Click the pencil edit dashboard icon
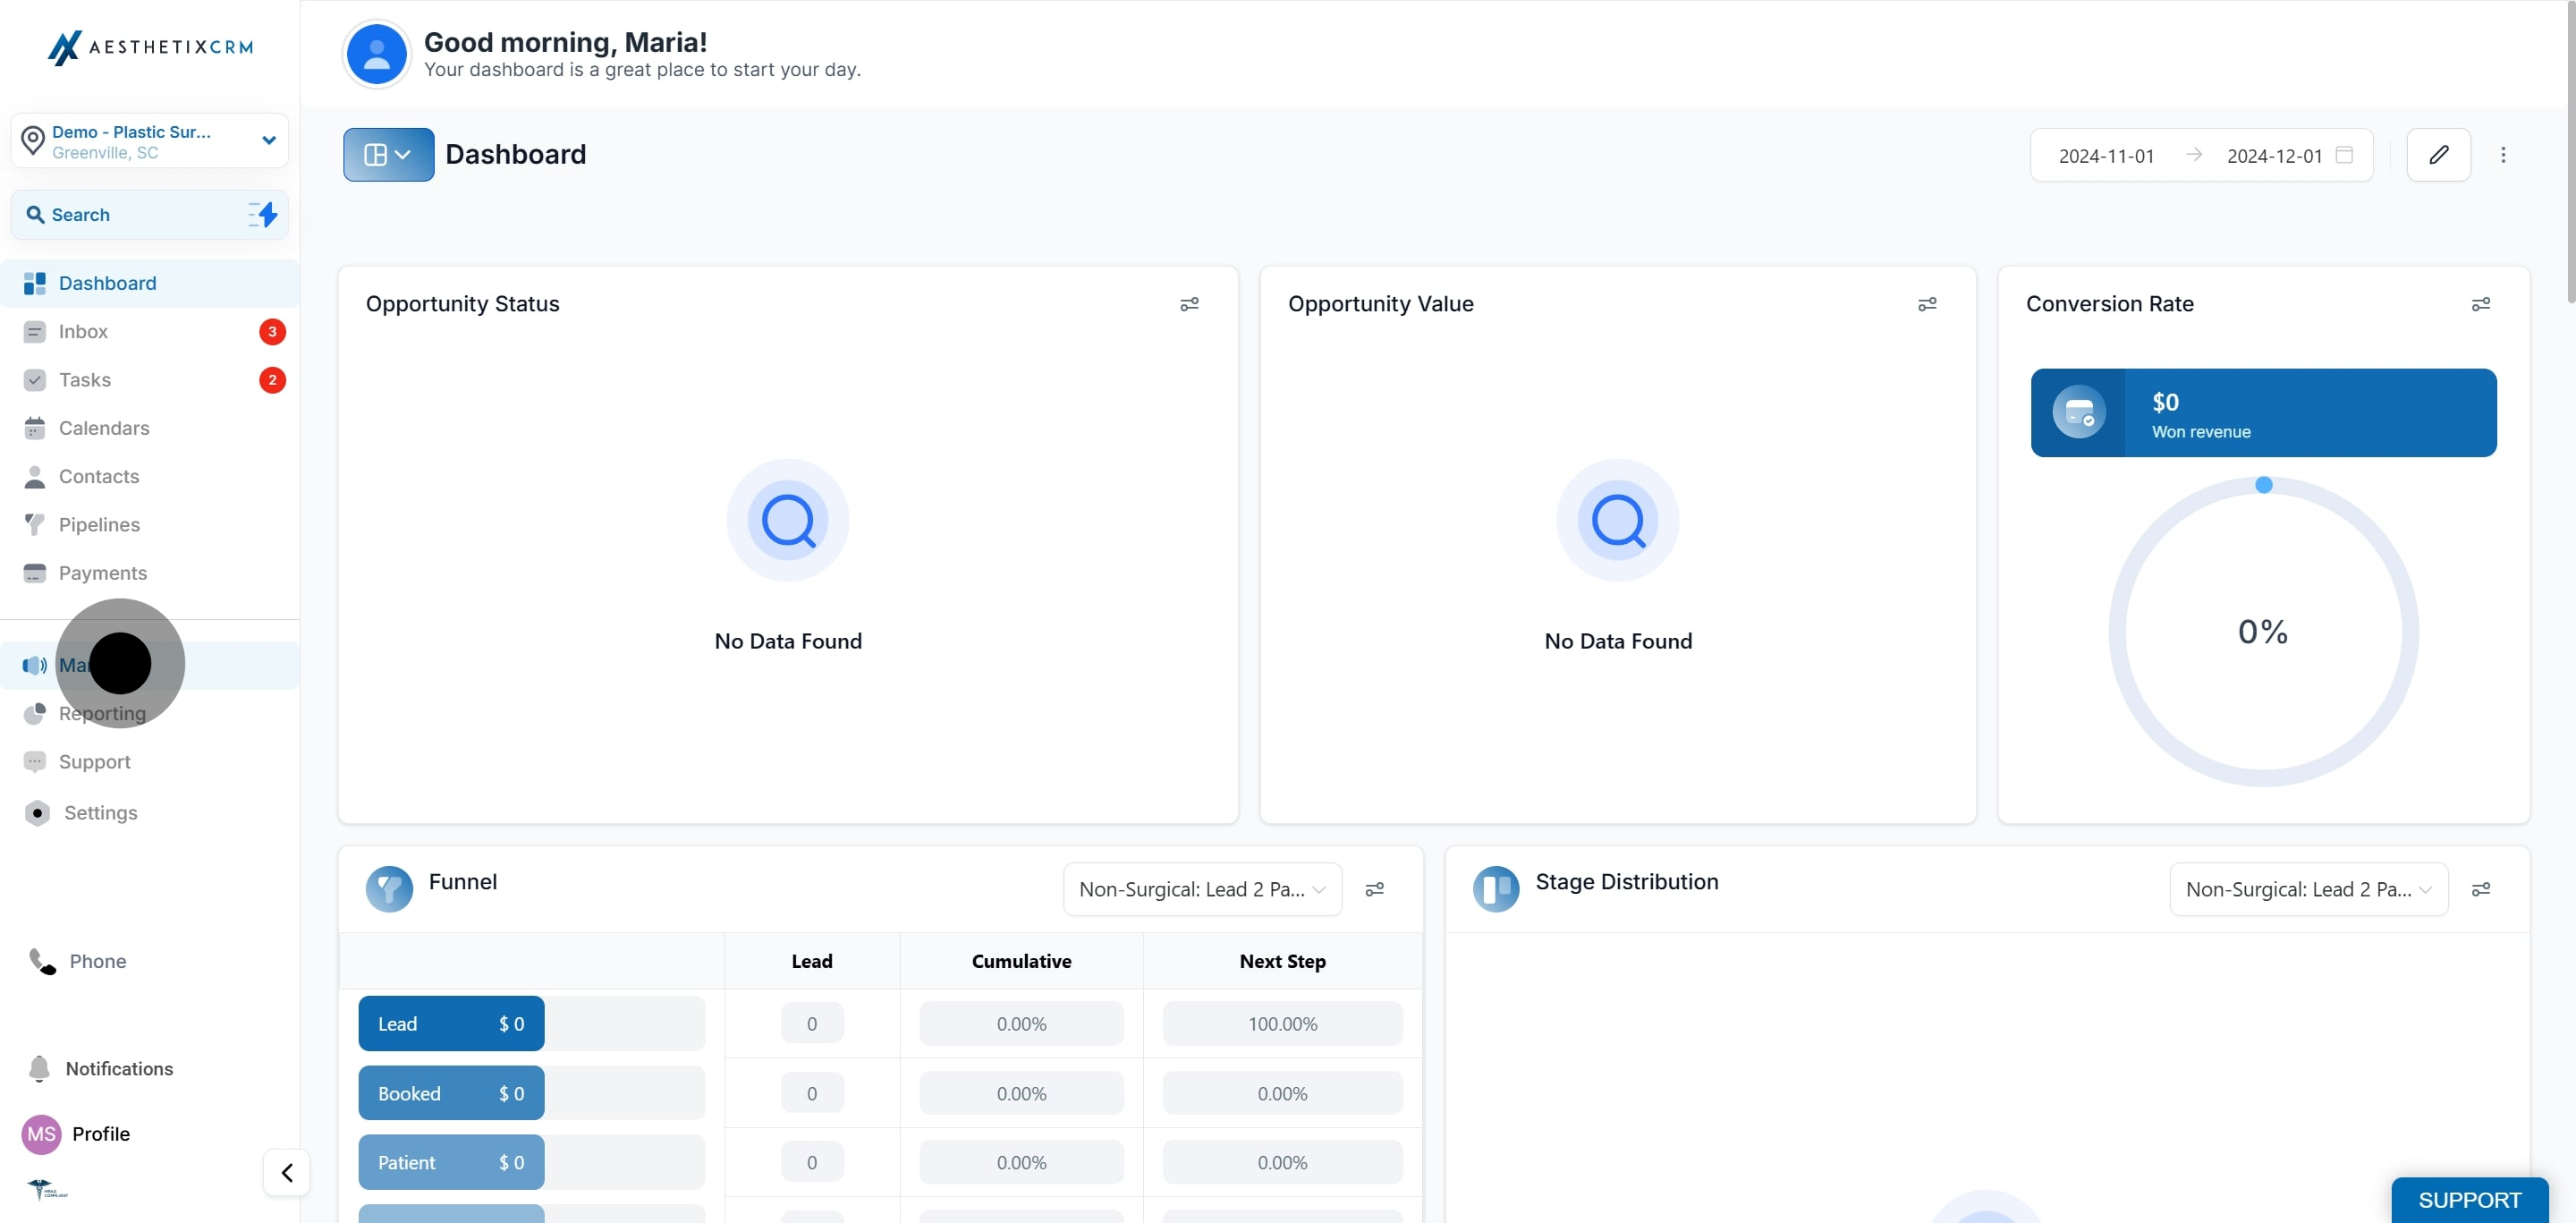Viewport: 2576px width, 1223px height. tap(2438, 155)
